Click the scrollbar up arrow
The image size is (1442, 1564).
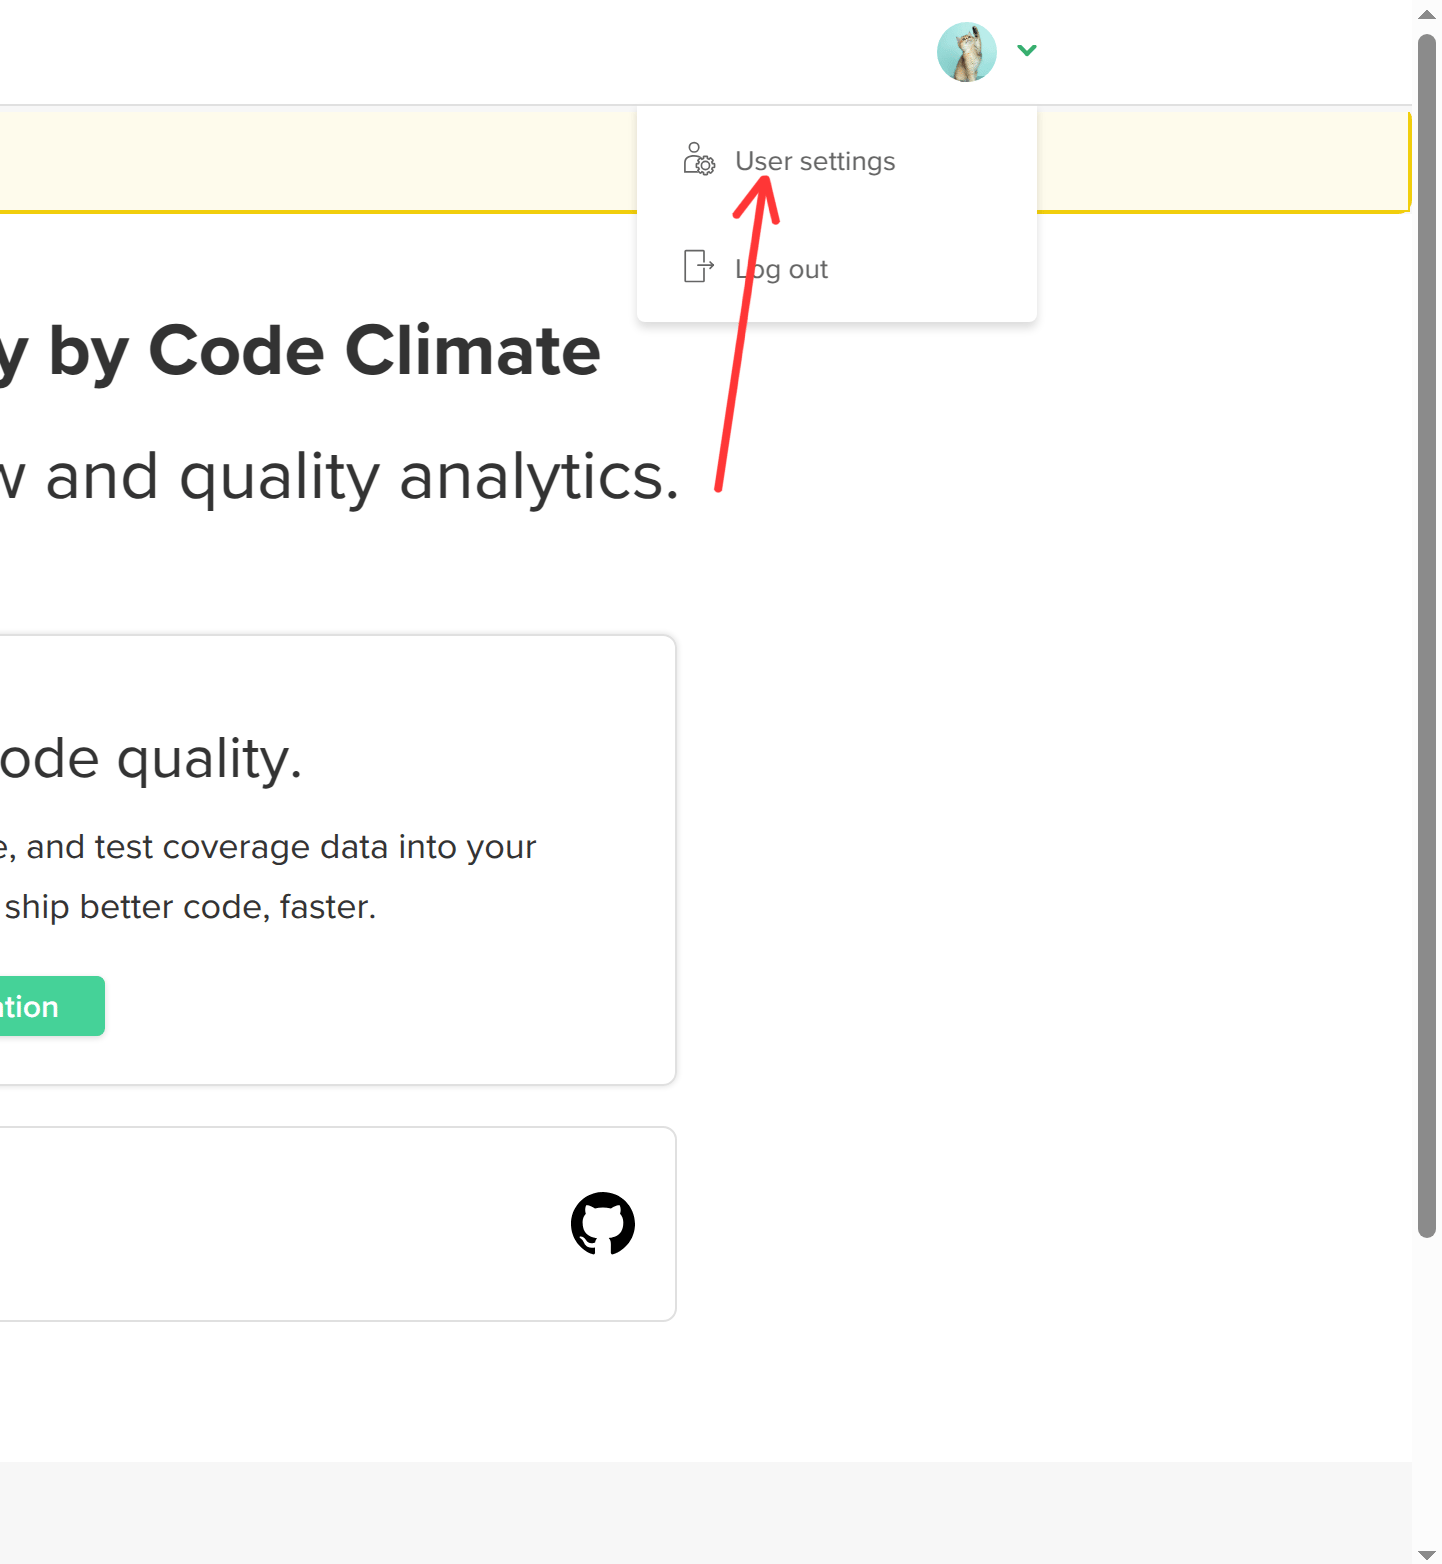coord(1427,14)
